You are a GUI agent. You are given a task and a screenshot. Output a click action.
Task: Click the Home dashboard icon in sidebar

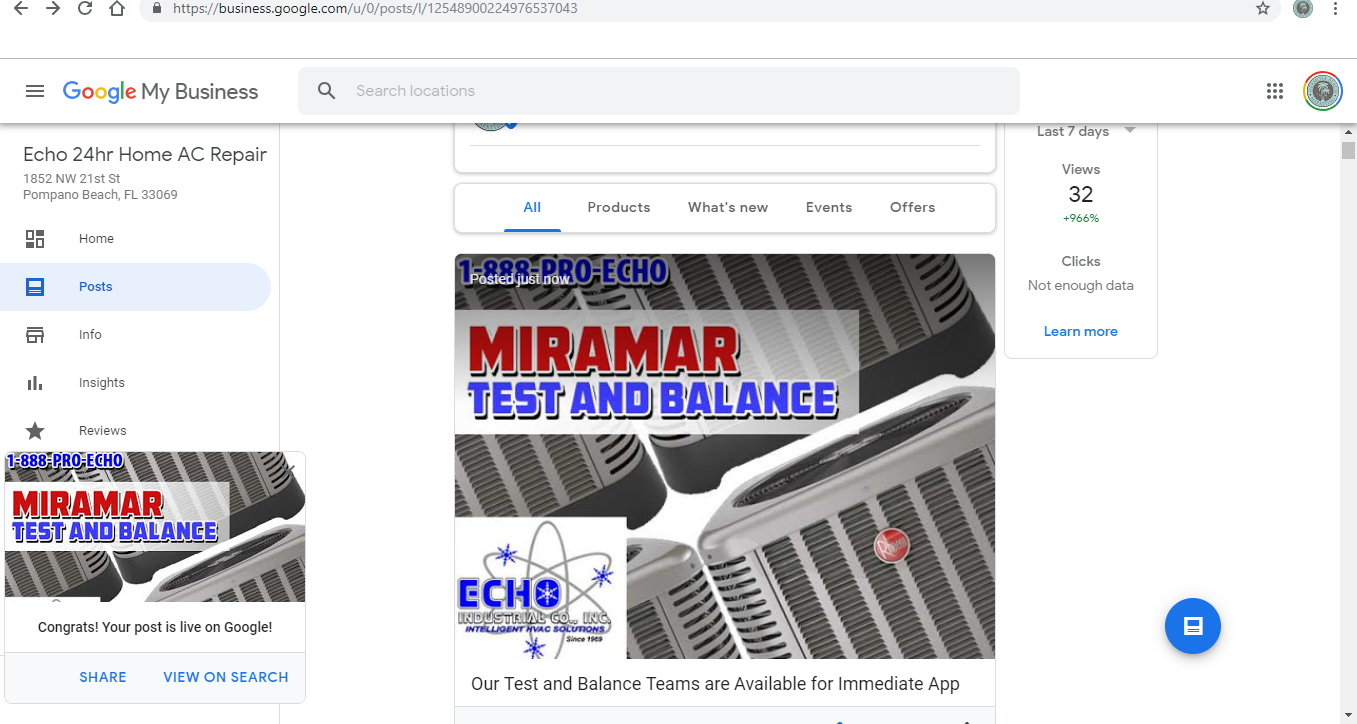35,239
